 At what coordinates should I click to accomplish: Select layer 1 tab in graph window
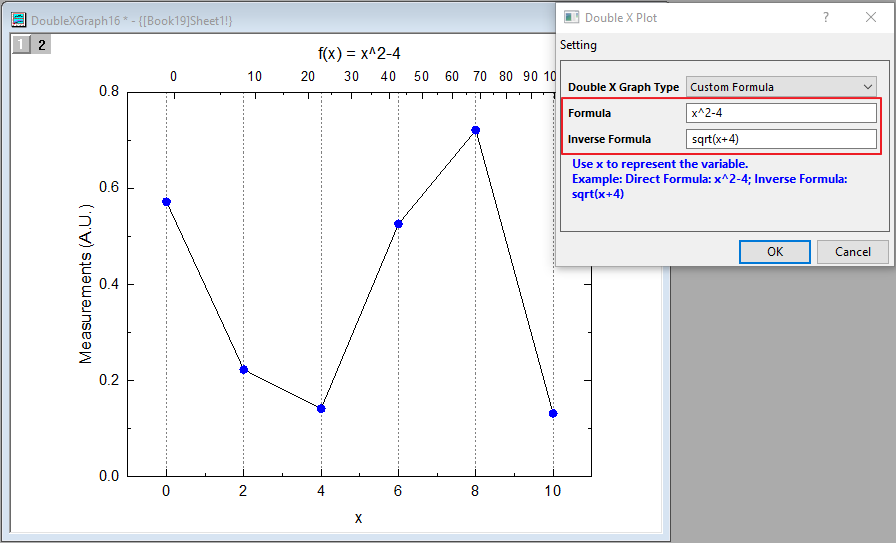tap(21, 45)
